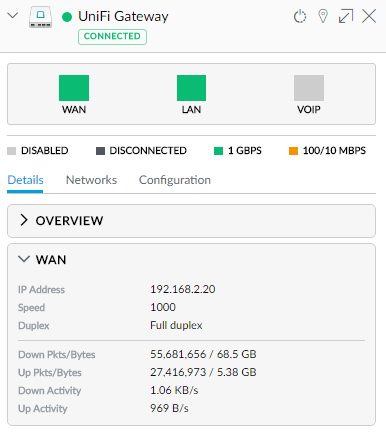Open the Configuration tab
Screen dimensions: 386x437
(x=175, y=180)
